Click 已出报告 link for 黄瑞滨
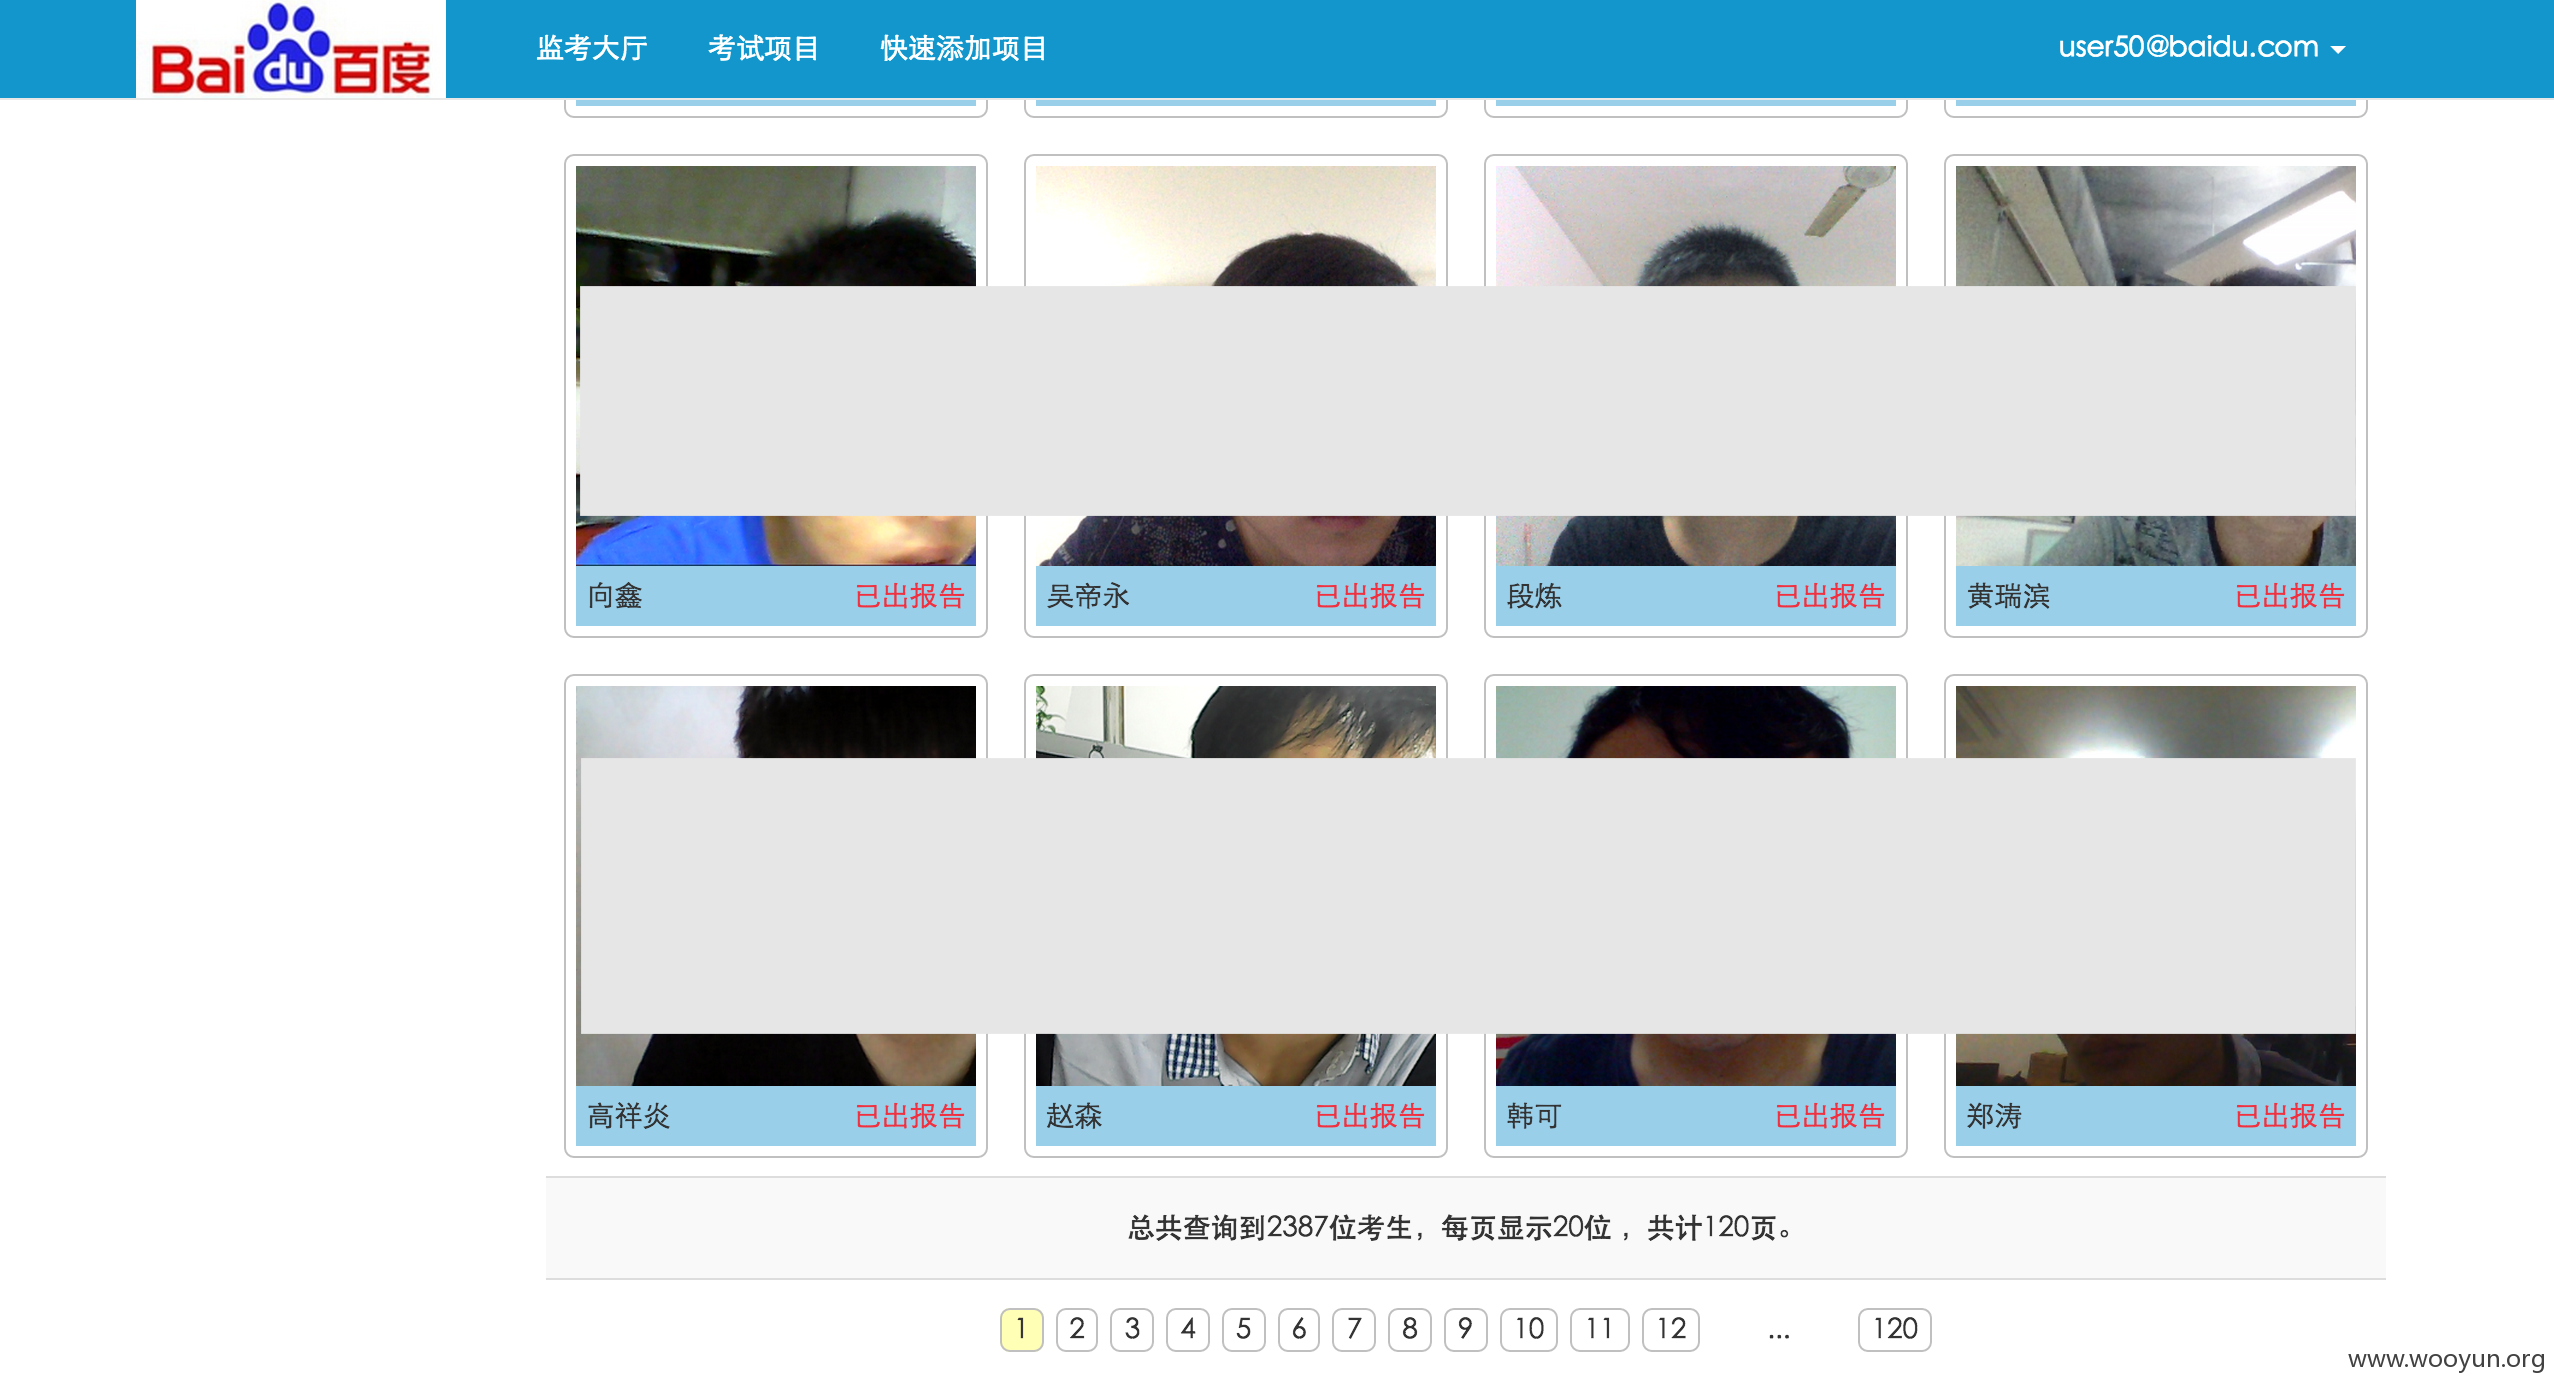The image size is (2554, 1388). point(2290,596)
